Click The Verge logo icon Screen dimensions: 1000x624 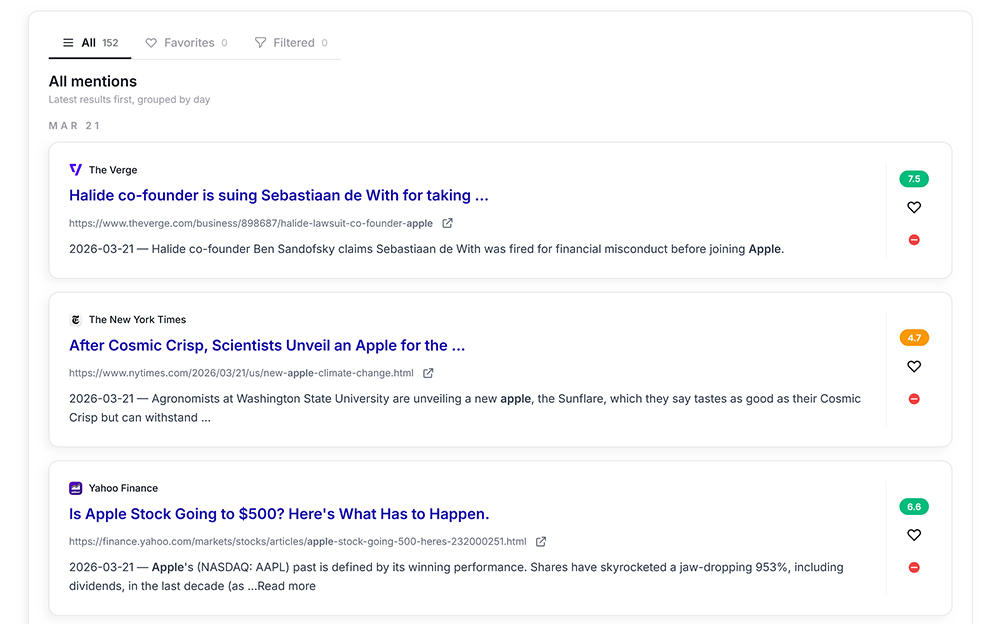click(x=75, y=170)
